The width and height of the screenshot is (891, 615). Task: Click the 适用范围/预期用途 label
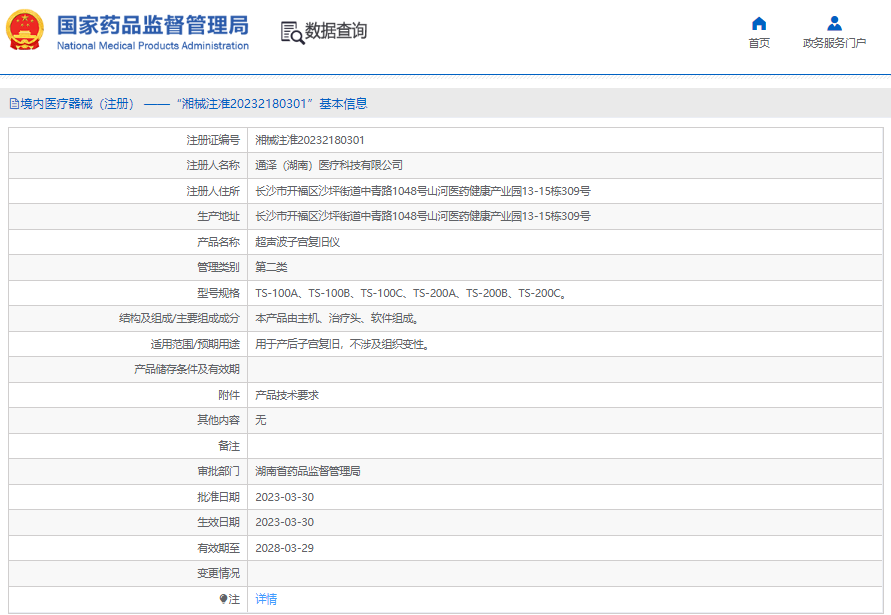pyautogui.click(x=195, y=344)
